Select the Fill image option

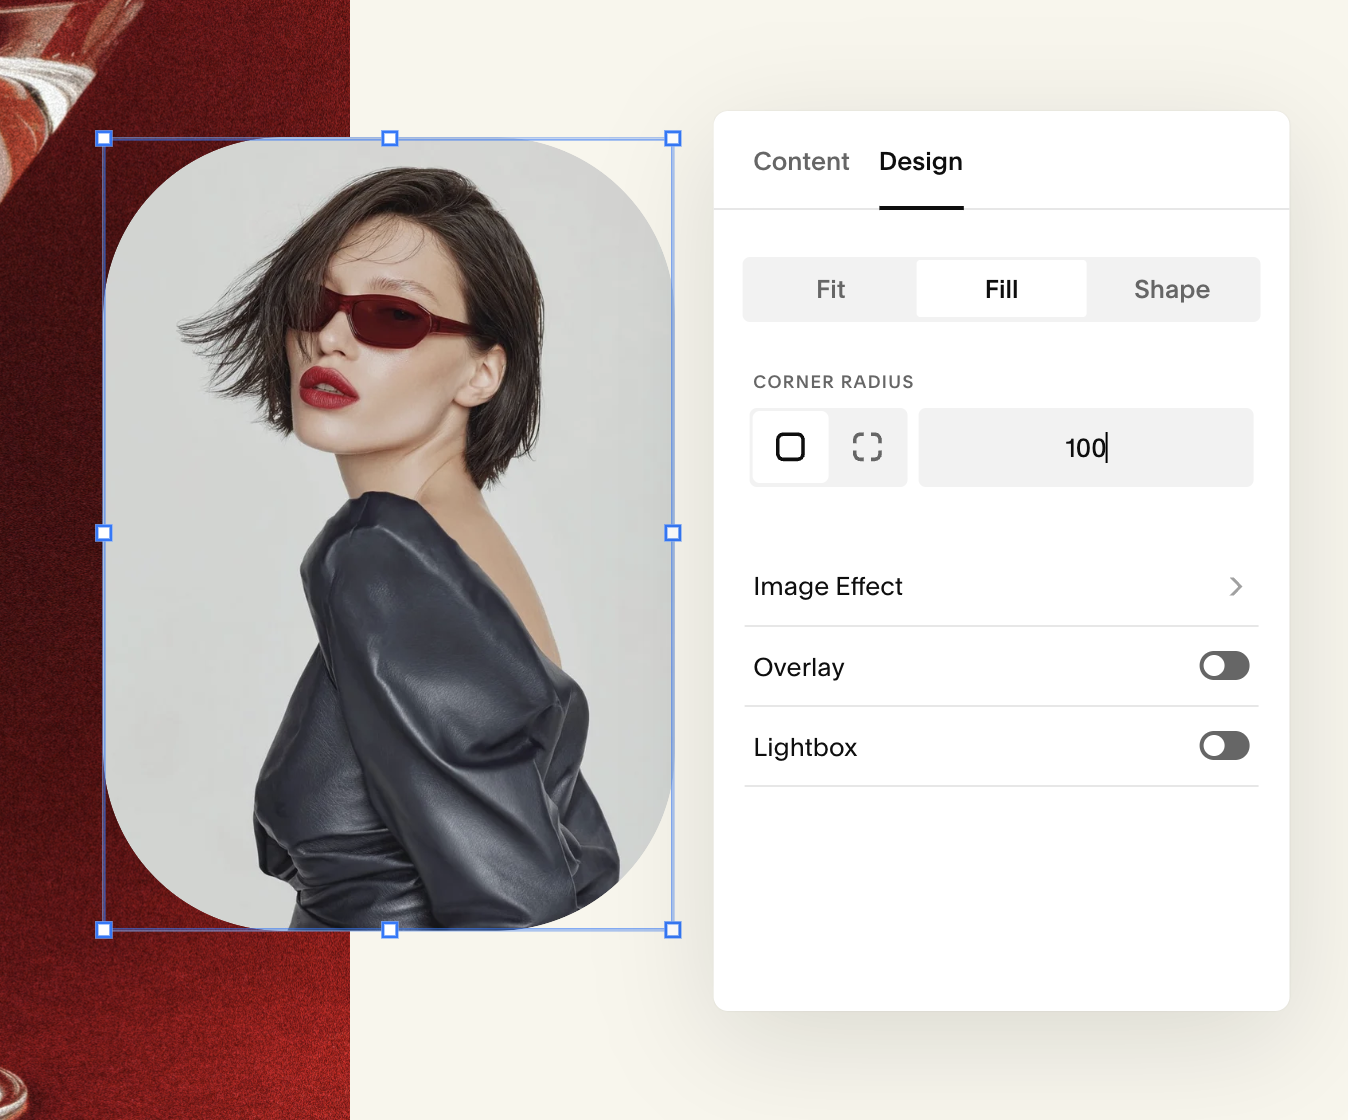click(x=1001, y=289)
